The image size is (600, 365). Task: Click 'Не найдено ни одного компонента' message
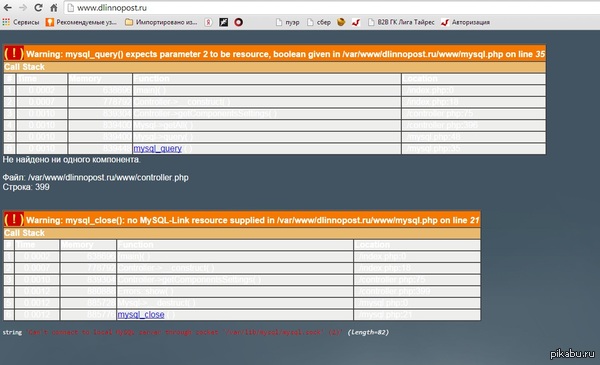tap(71, 160)
